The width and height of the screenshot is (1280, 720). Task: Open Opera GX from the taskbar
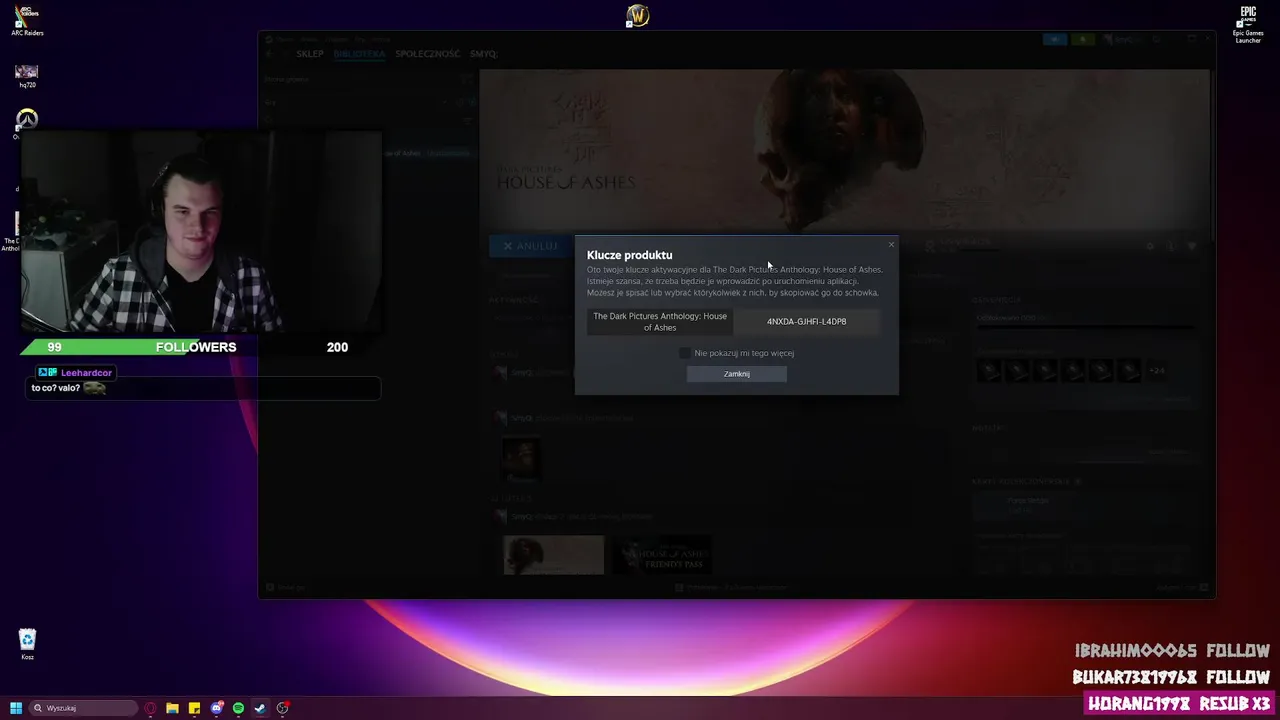pos(150,708)
